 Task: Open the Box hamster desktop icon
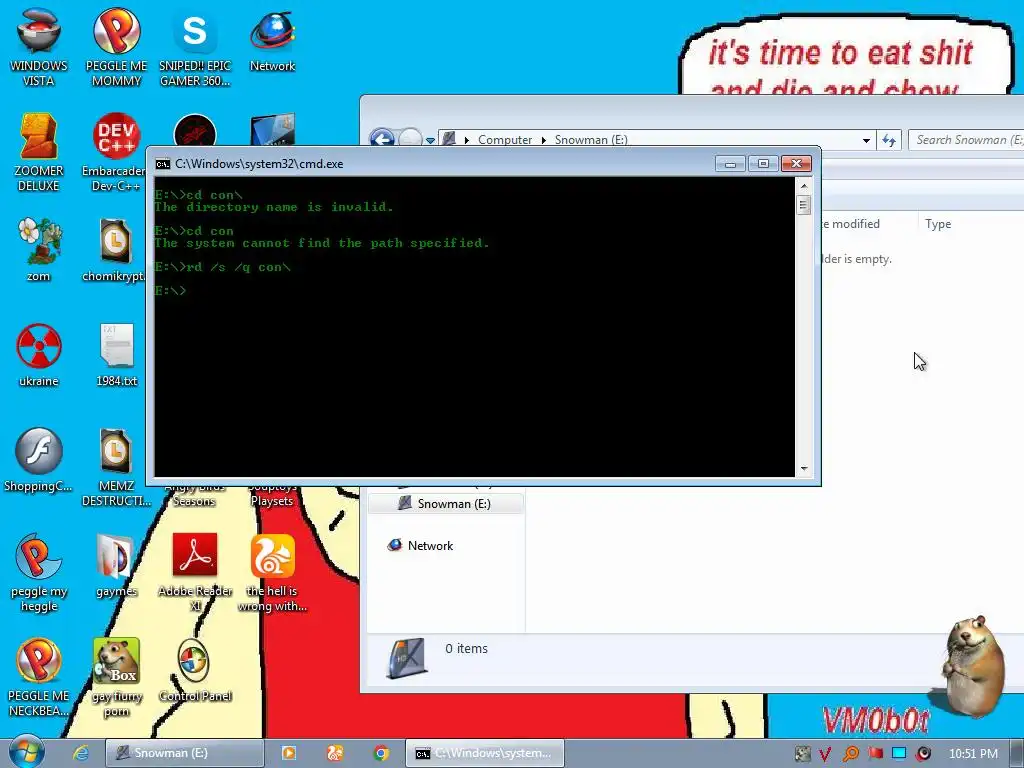(116, 677)
